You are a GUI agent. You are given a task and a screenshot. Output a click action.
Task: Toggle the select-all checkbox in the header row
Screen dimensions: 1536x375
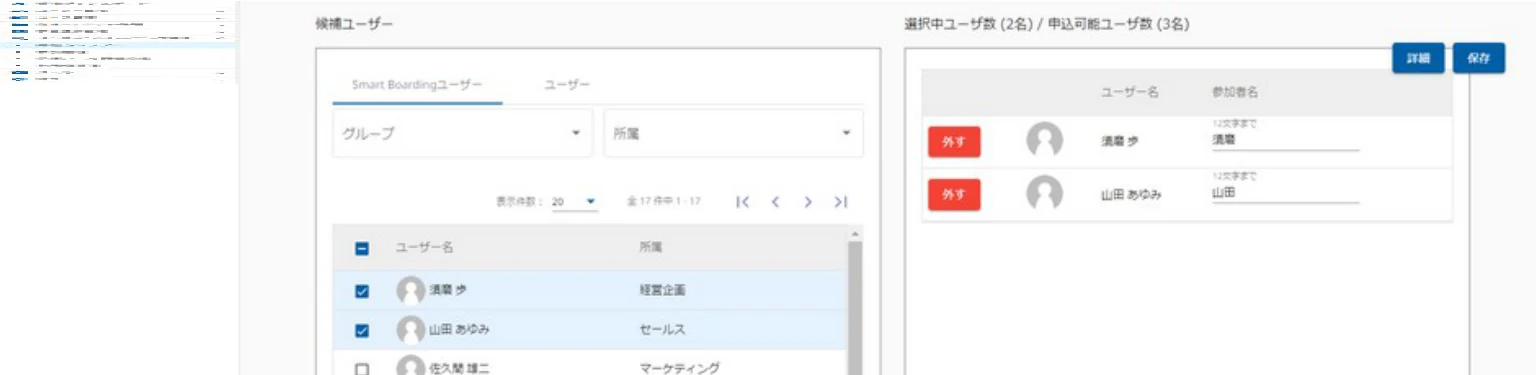(362, 249)
